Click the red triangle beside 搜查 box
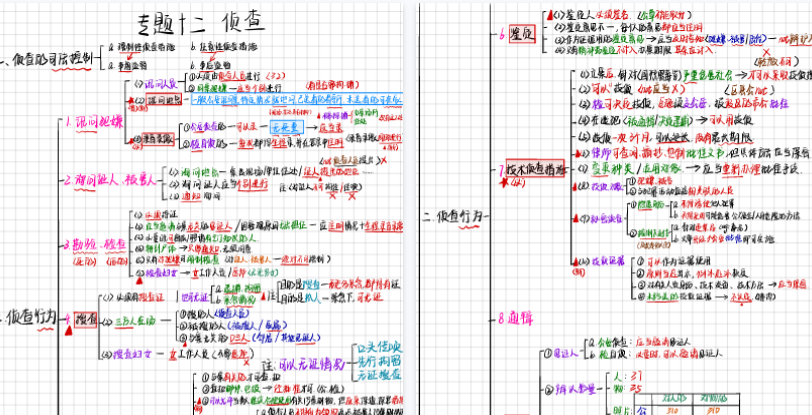Viewport: 812px width, 415px height. click(x=68, y=330)
